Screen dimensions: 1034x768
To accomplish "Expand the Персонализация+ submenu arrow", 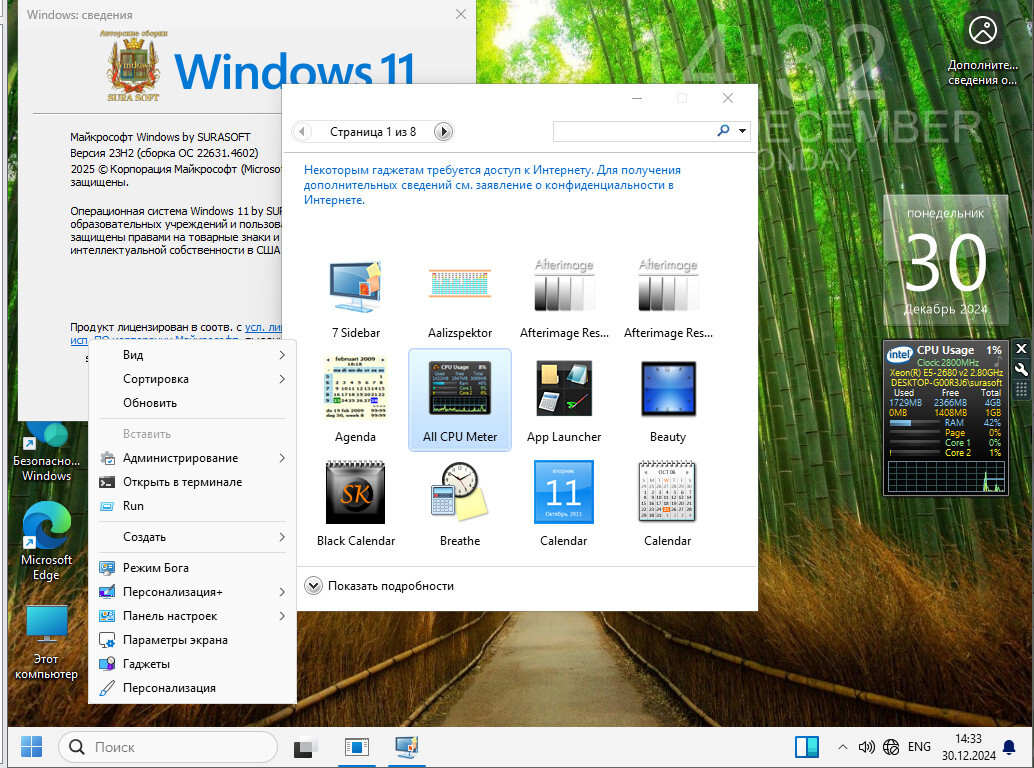I will [x=282, y=592].
